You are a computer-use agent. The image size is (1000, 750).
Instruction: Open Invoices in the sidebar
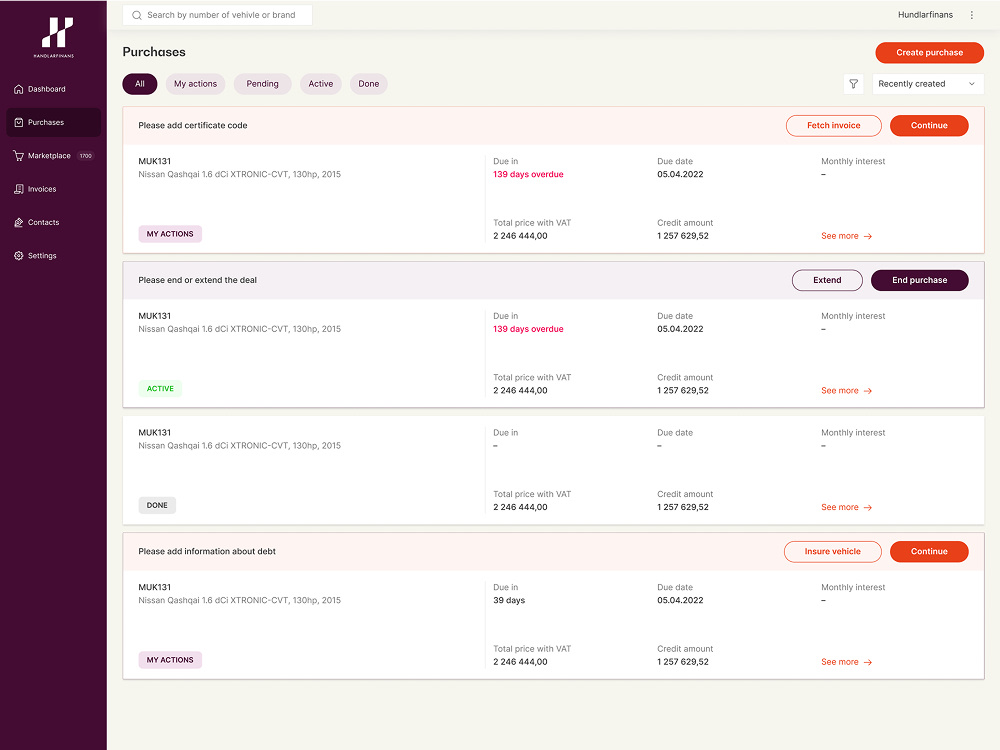[x=54, y=189]
